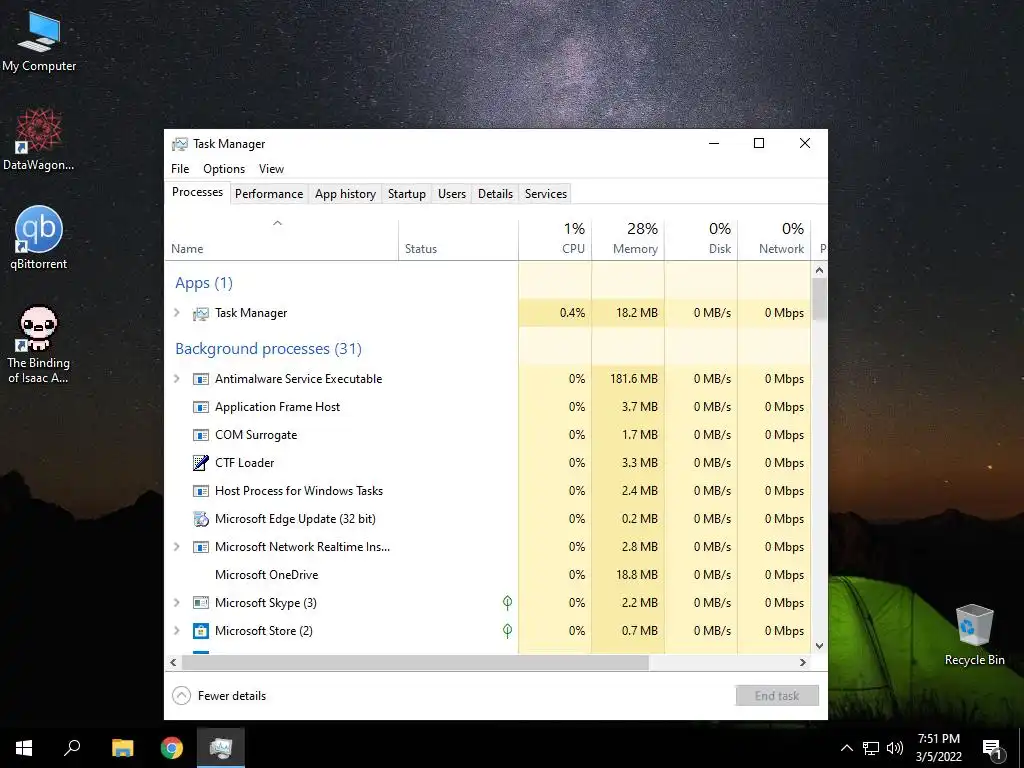Screen dimensions: 1024x768
Task: Click the horizontal scrollbar thumb
Action: [415, 662]
